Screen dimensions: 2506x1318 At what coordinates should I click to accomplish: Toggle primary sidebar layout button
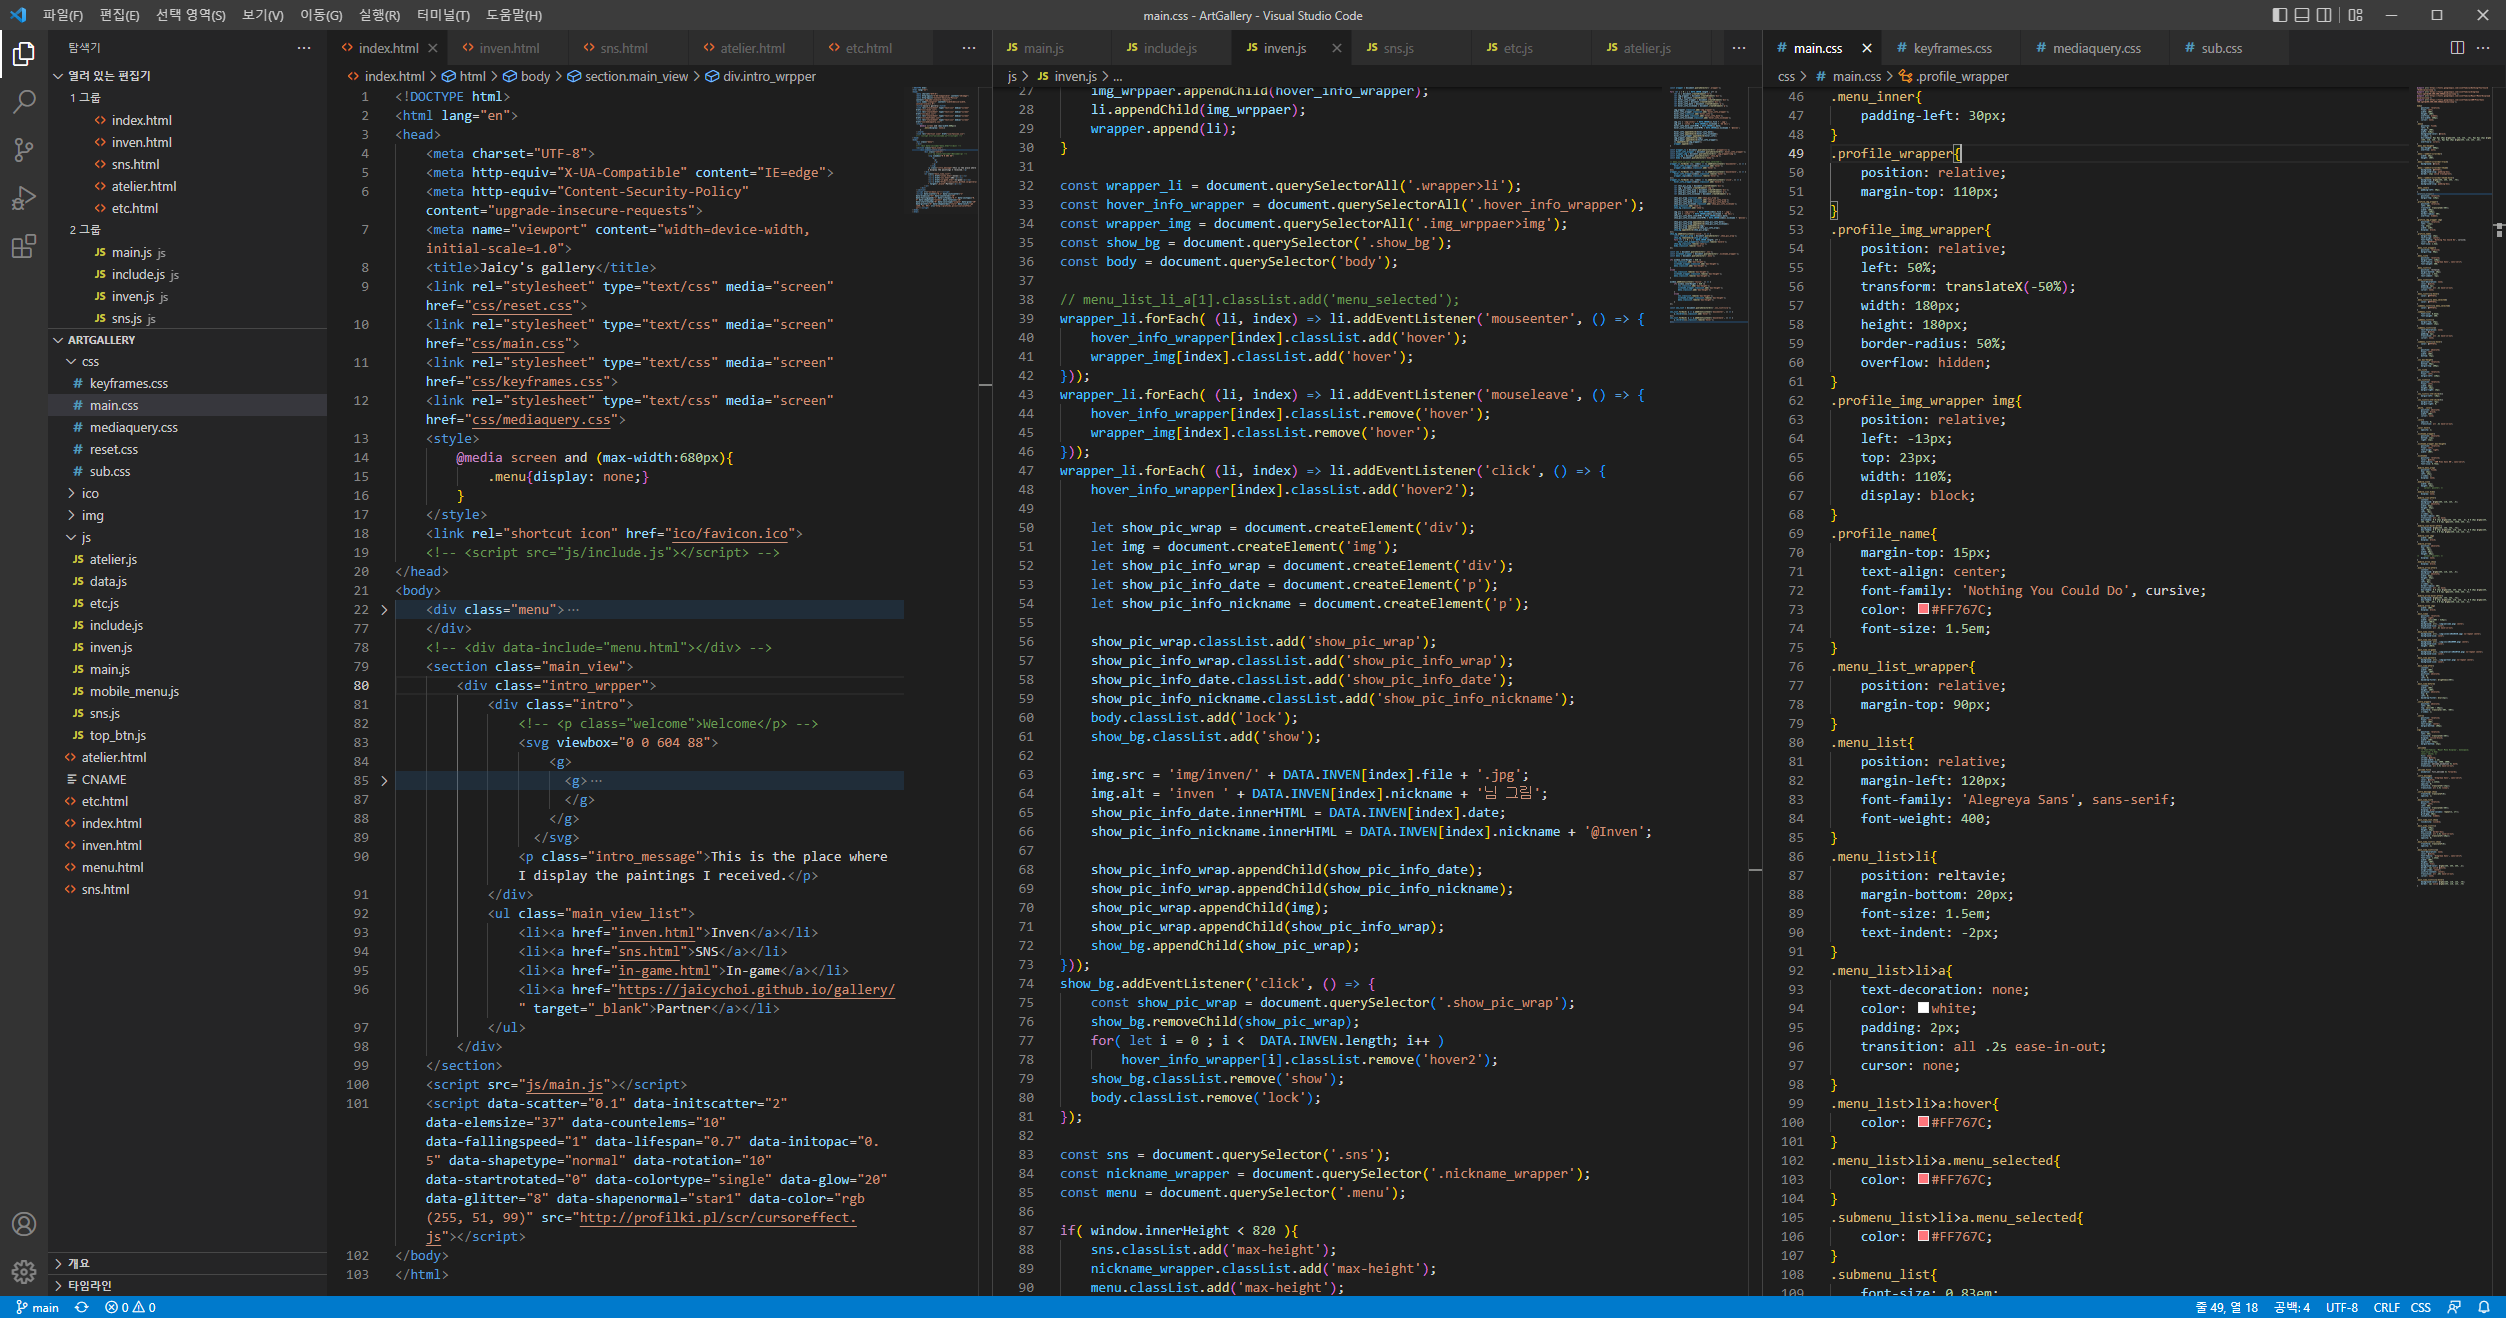point(2279,15)
